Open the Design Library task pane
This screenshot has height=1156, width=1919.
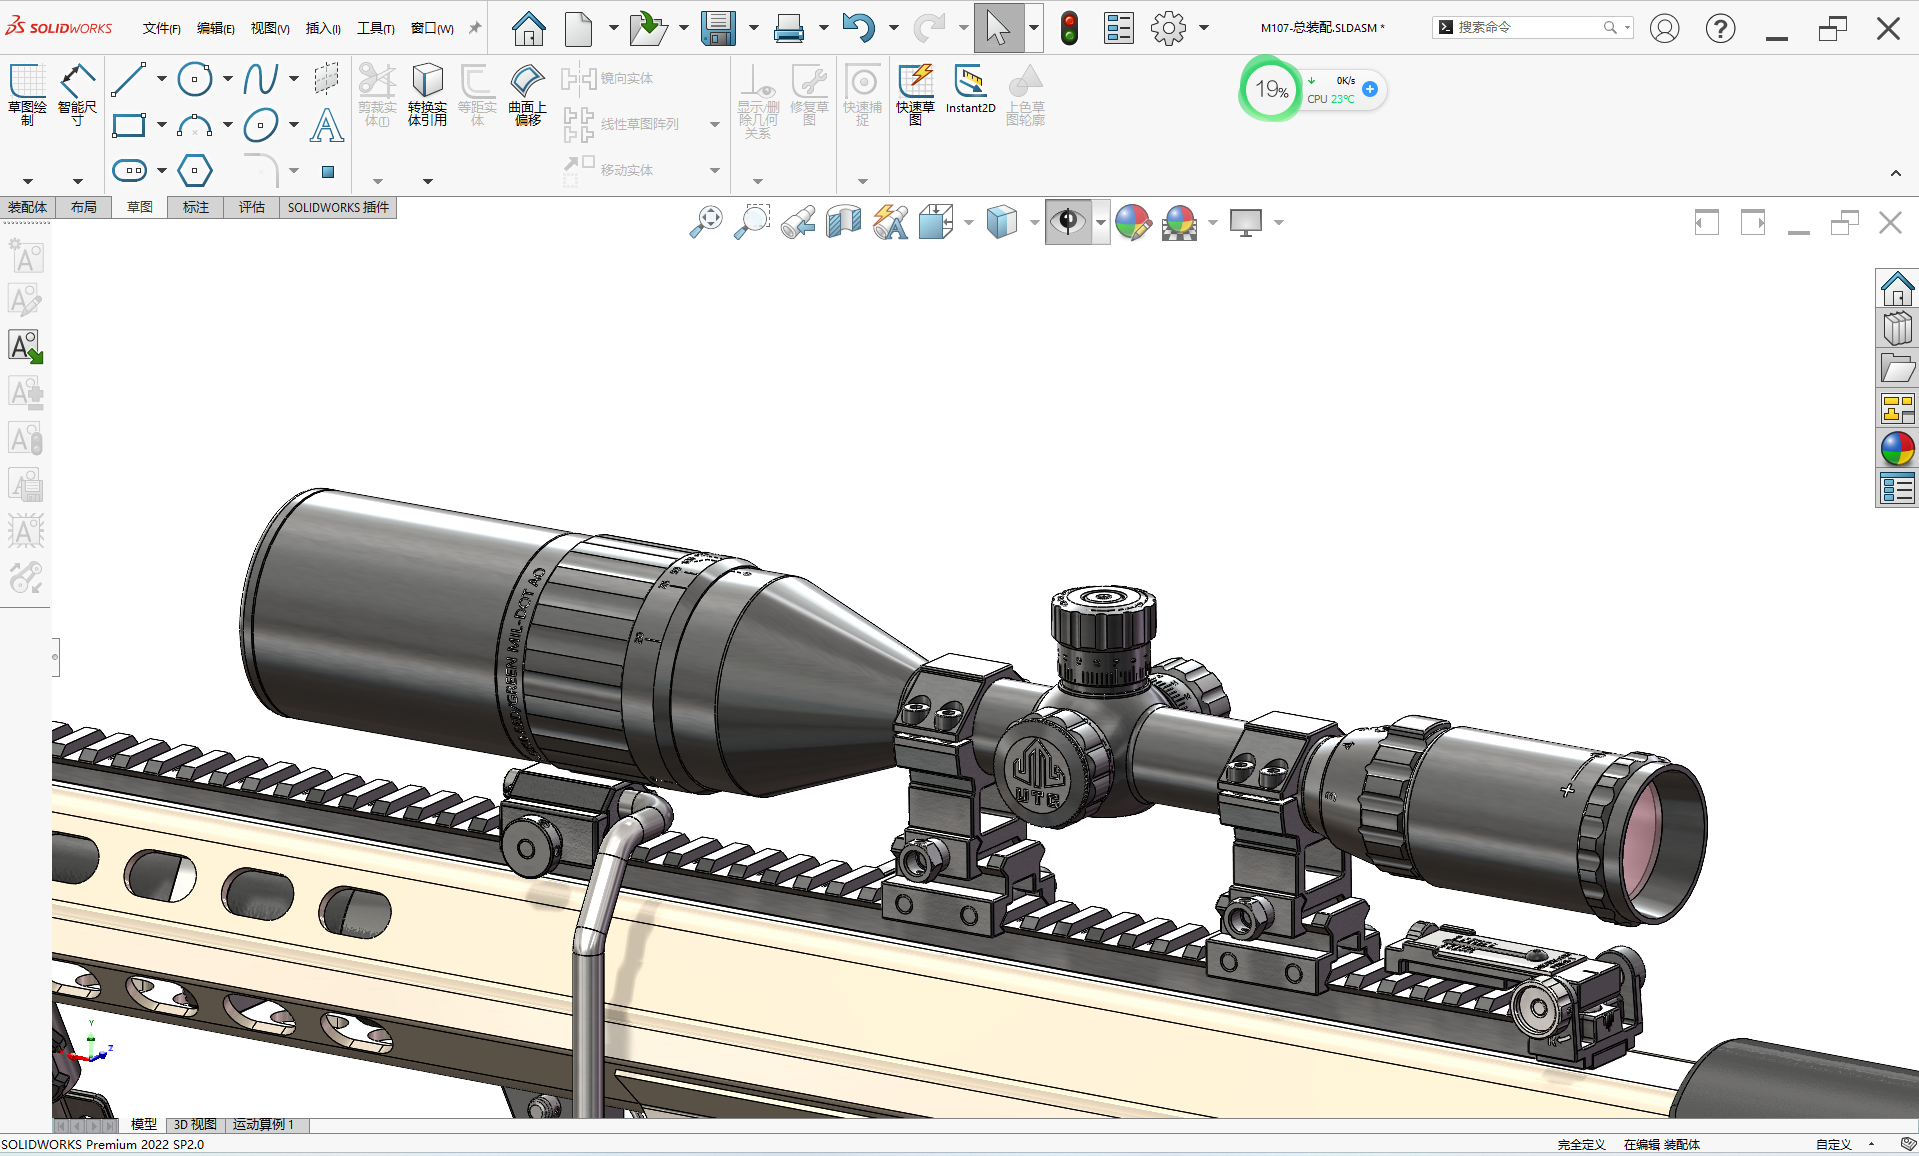click(1897, 329)
